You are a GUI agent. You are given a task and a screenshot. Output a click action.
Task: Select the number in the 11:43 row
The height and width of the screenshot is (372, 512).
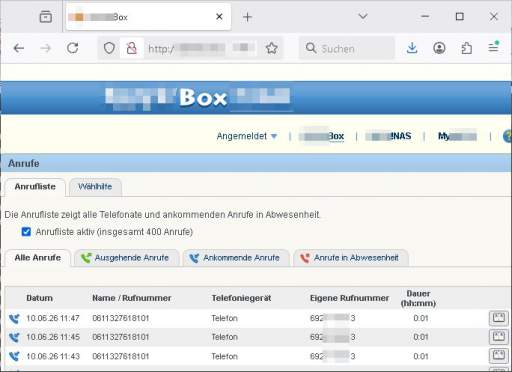pos(121,356)
